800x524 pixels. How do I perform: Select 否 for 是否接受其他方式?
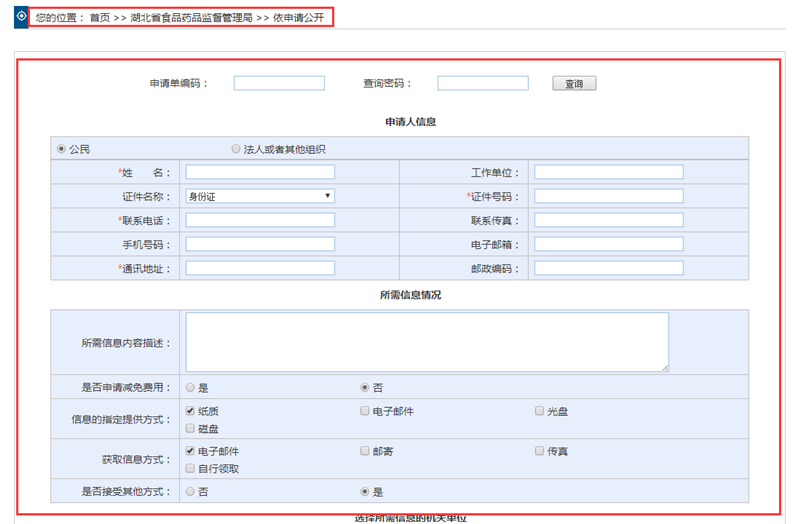tap(190, 492)
